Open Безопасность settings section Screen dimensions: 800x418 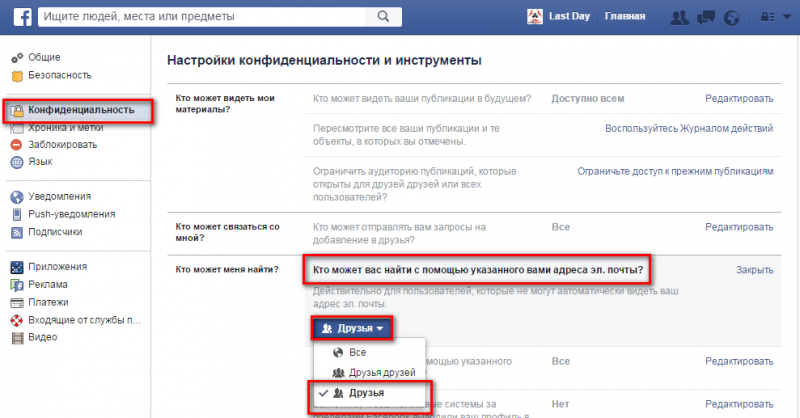(x=60, y=75)
